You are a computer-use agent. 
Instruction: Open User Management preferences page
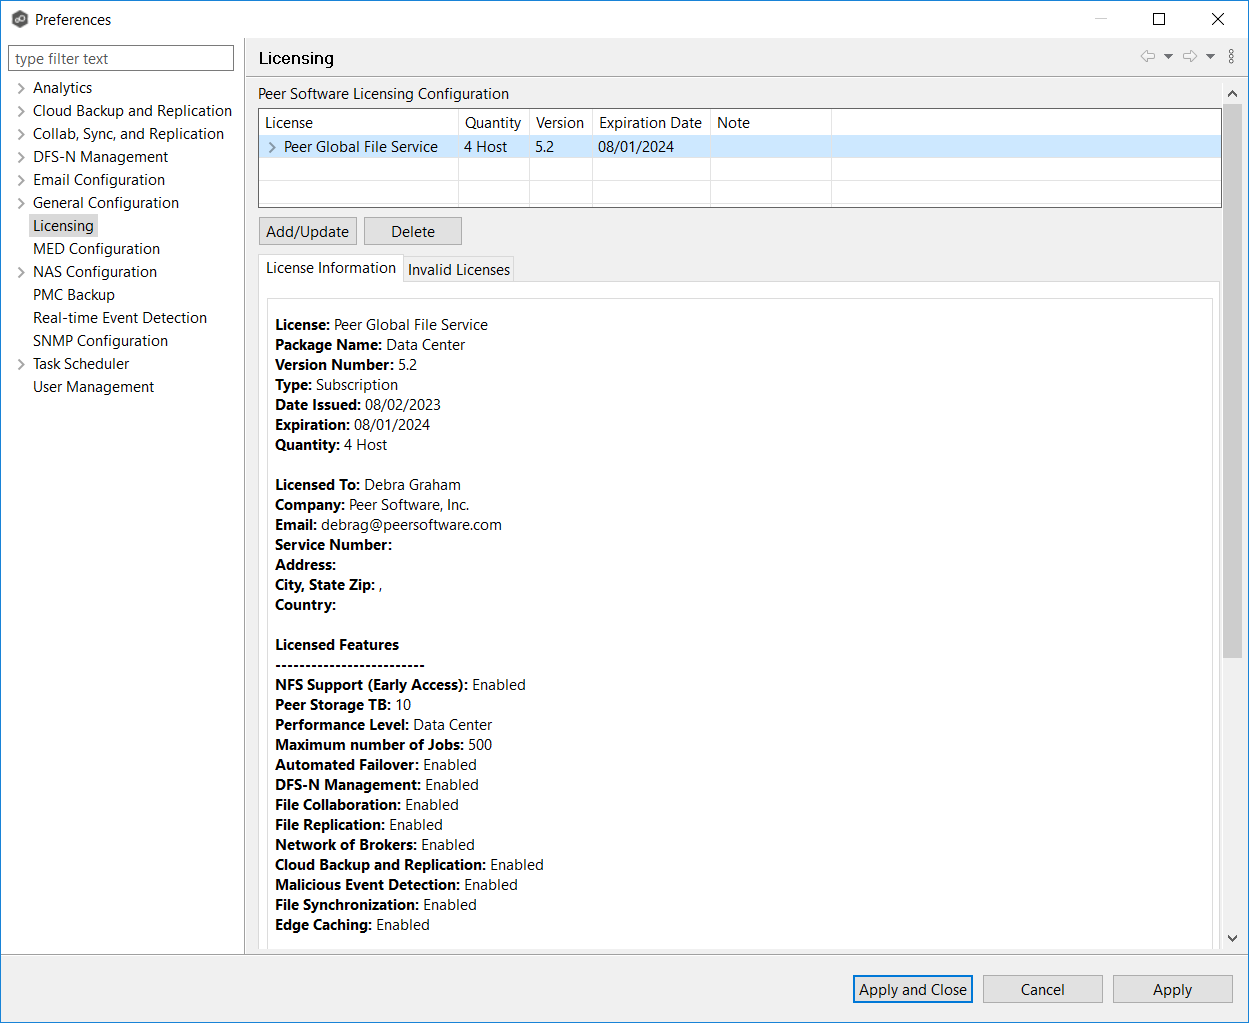coord(93,387)
